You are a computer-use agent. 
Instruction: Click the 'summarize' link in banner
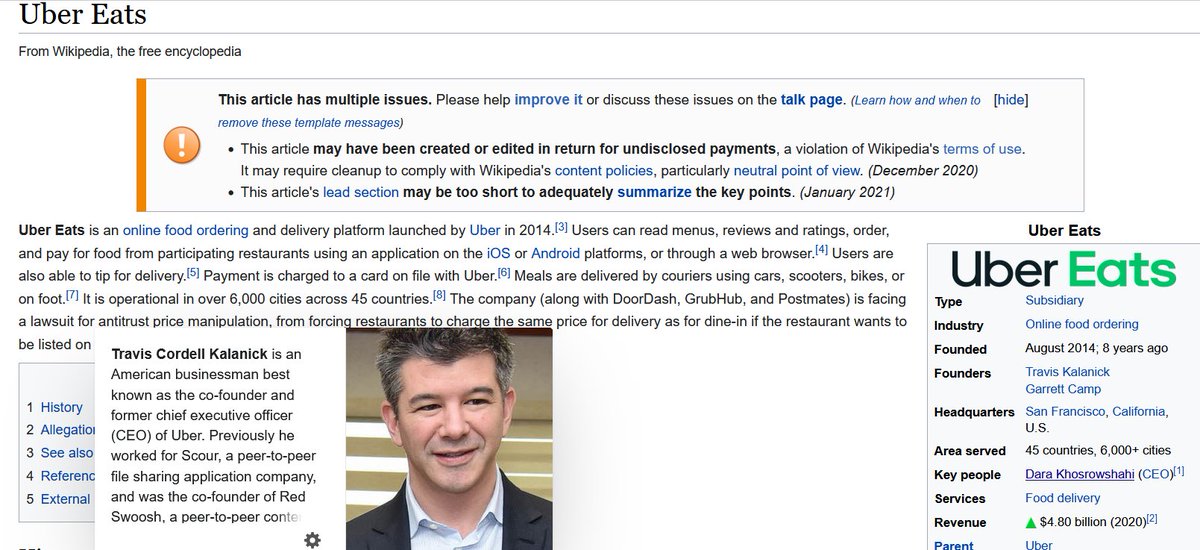click(x=654, y=192)
